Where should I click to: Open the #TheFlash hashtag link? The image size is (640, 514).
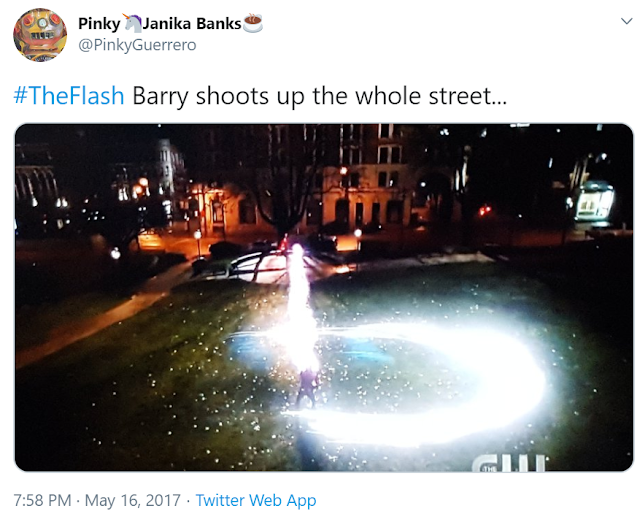[69, 96]
